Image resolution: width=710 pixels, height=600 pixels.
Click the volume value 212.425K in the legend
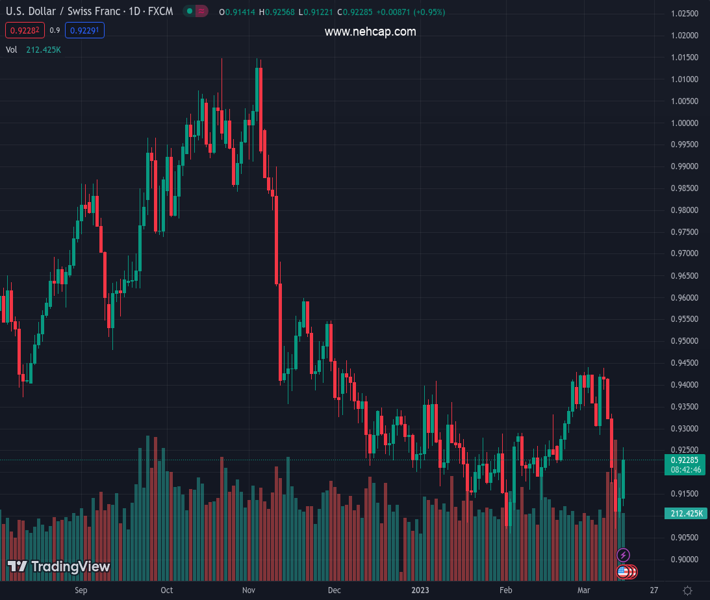(43, 50)
